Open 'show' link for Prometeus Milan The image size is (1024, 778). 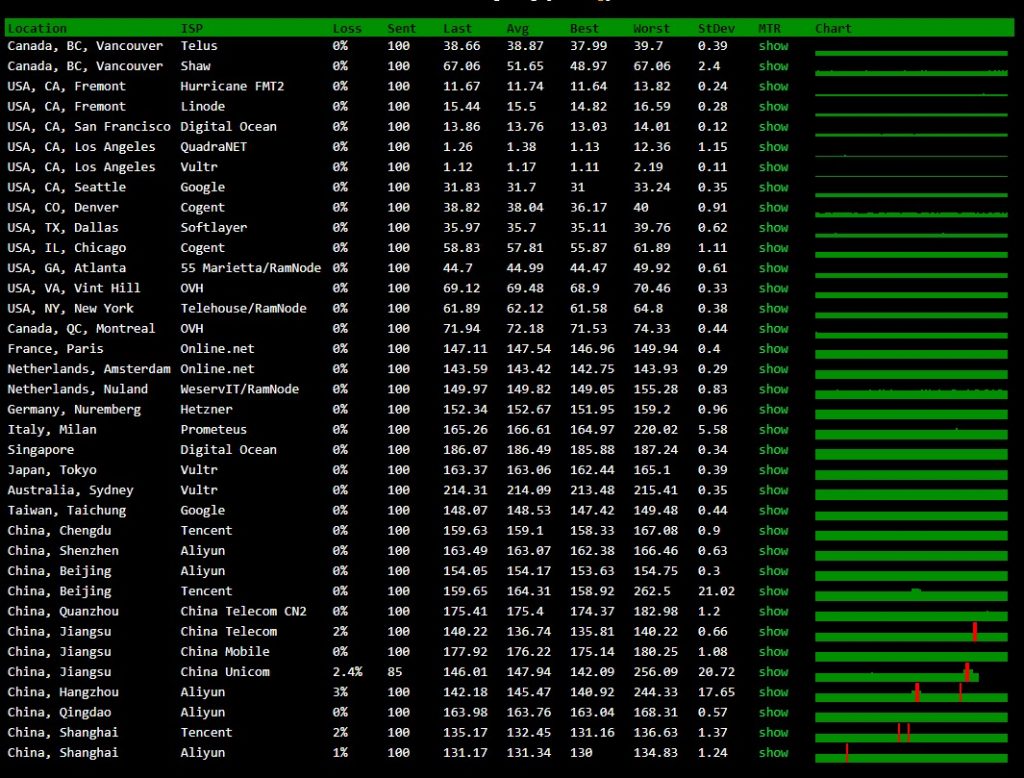point(773,430)
